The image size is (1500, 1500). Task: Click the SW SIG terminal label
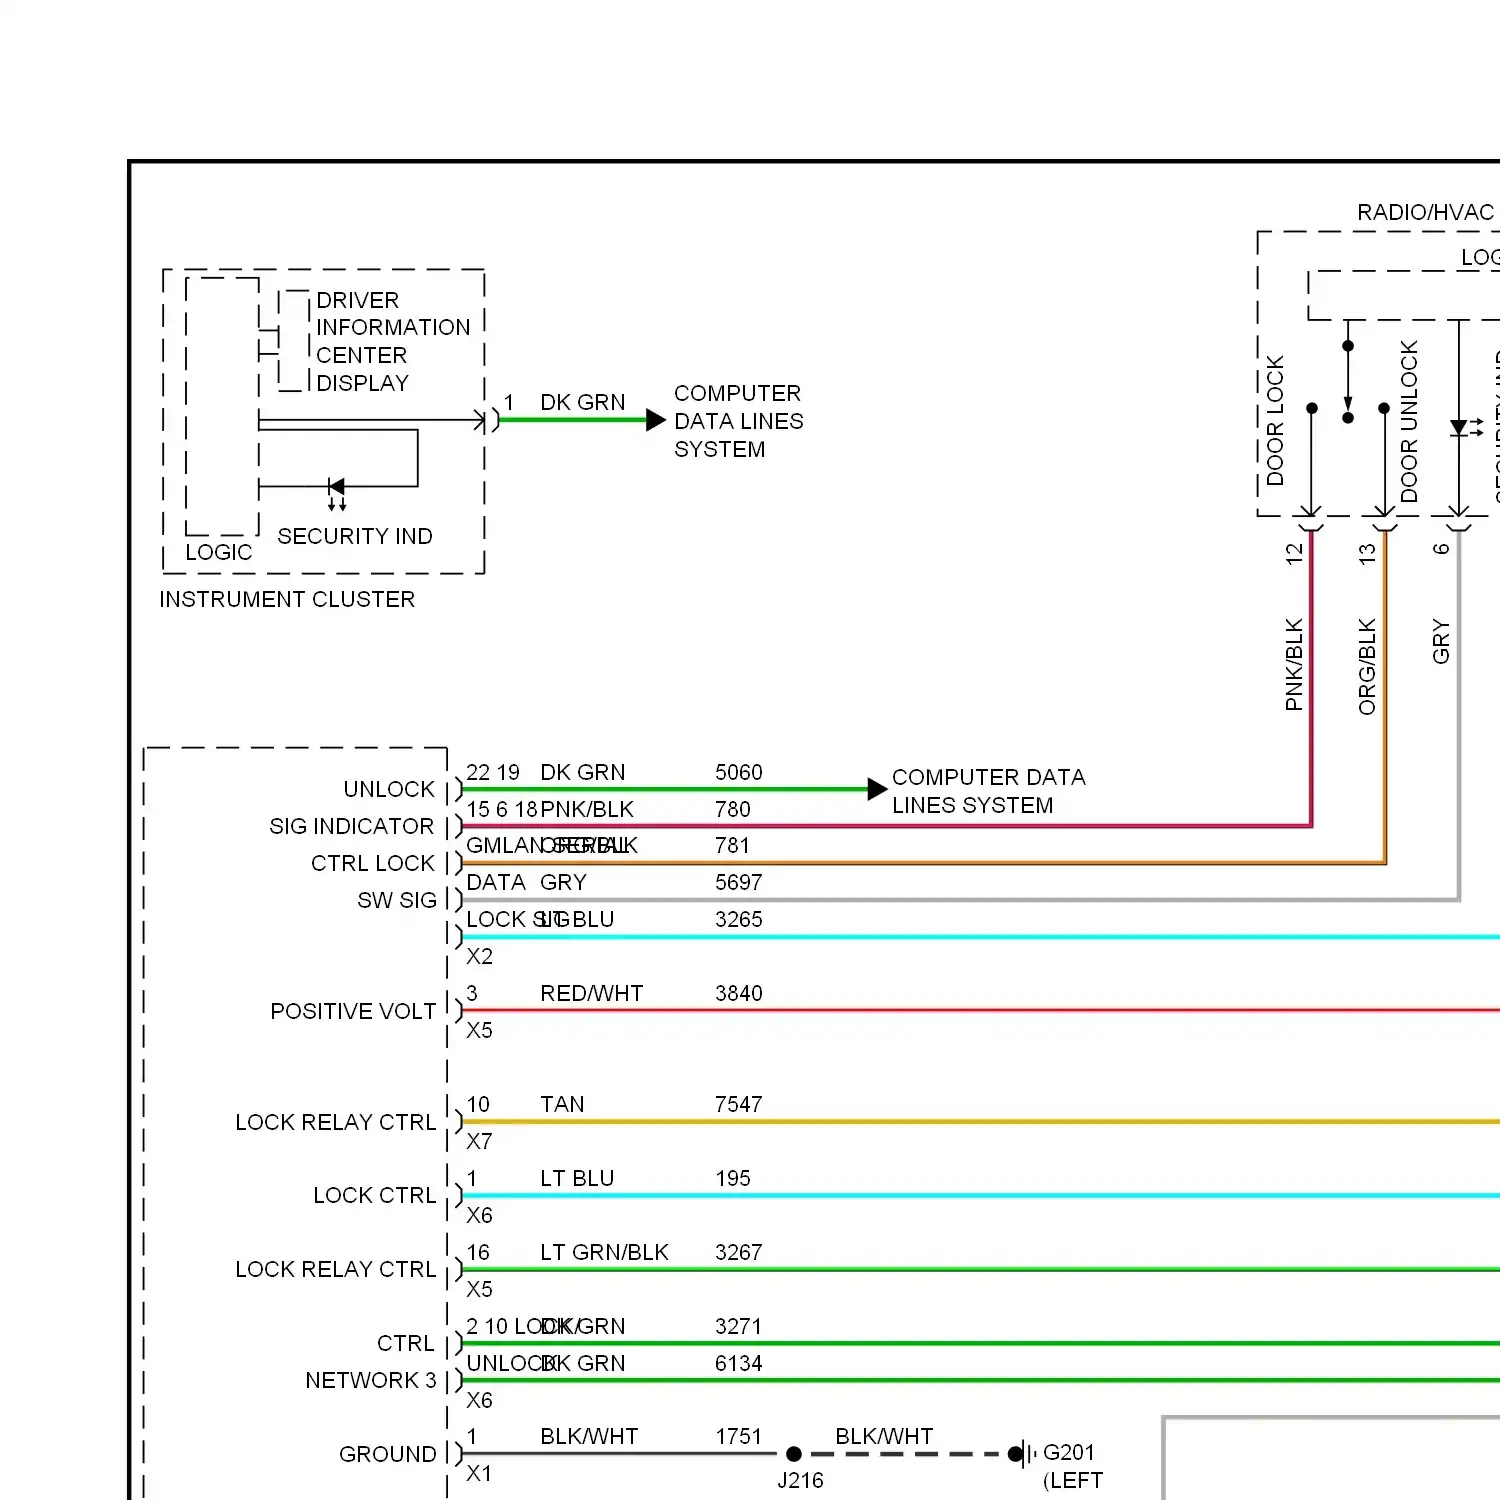point(397,900)
